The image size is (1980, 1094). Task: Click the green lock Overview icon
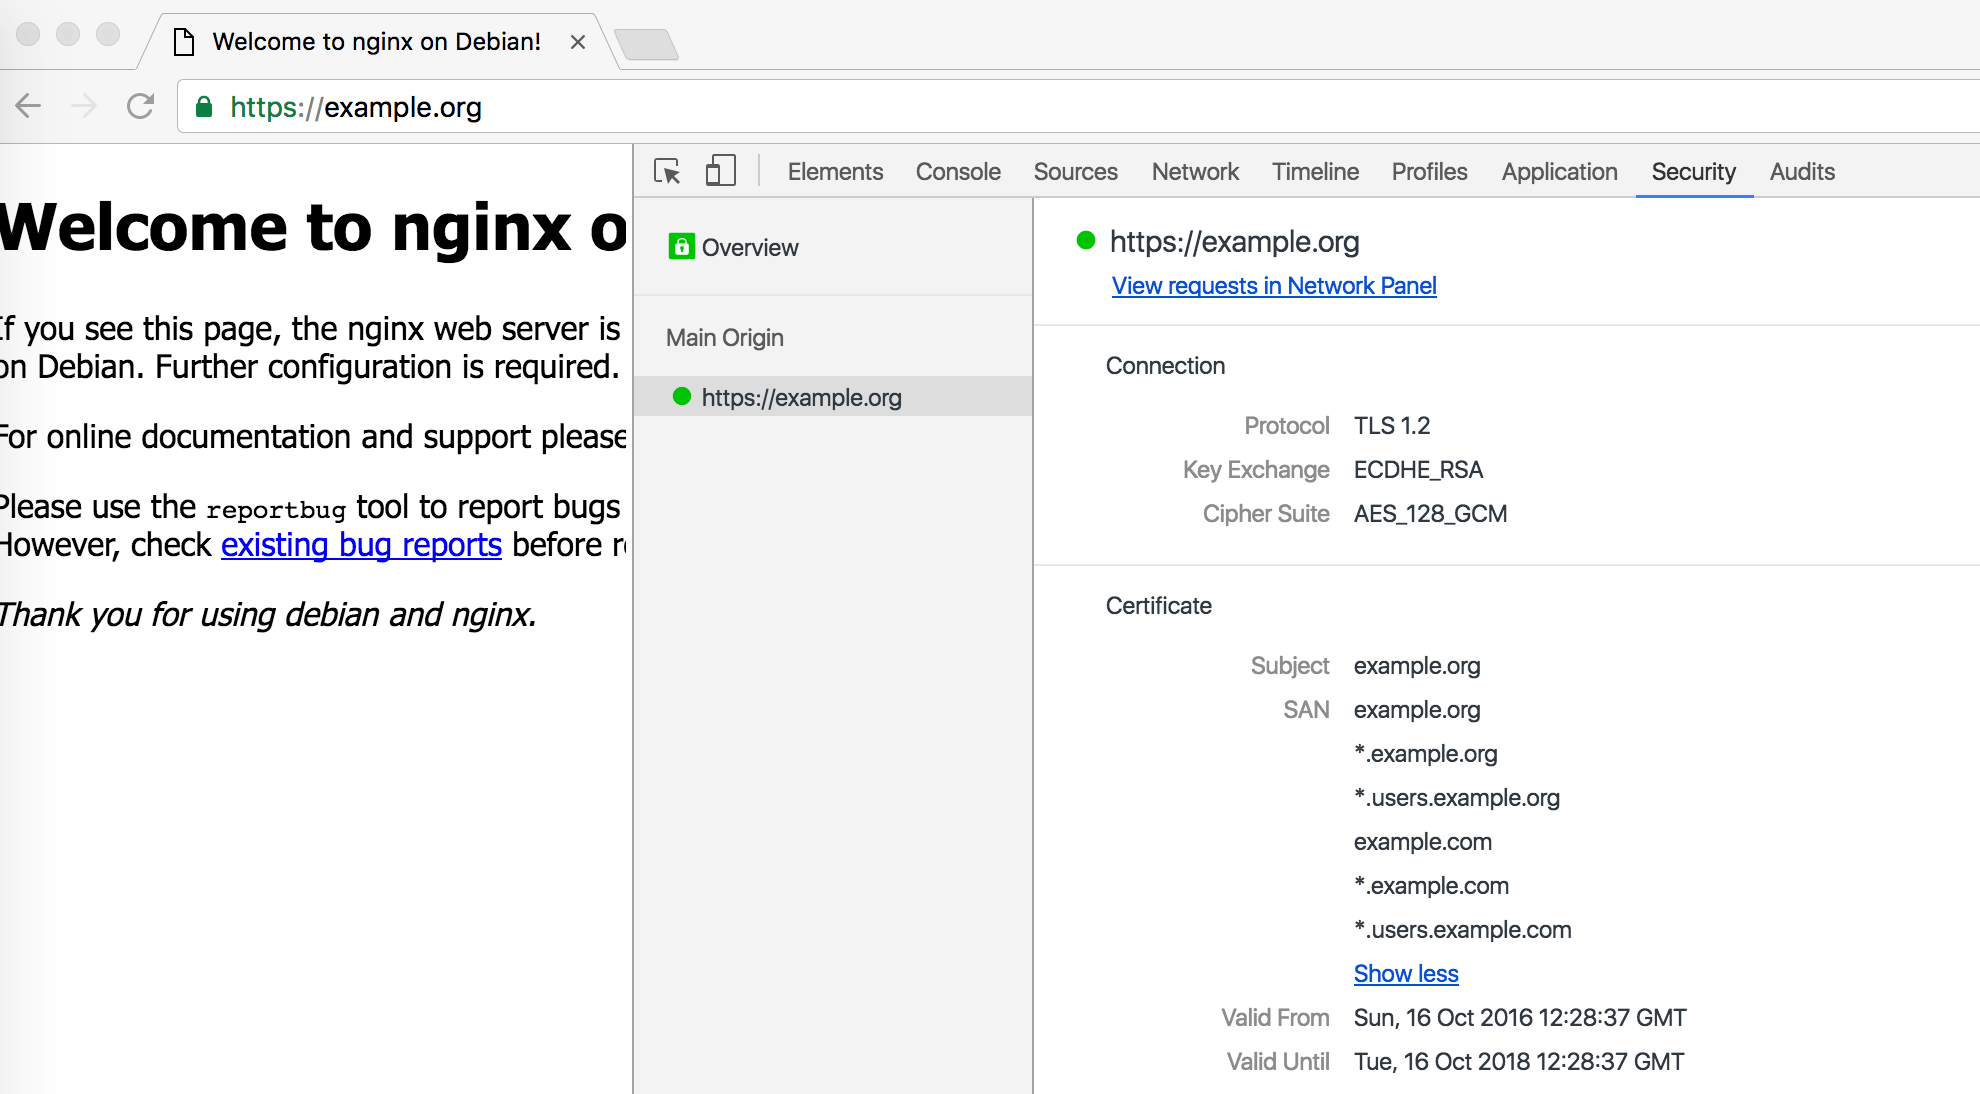[681, 247]
